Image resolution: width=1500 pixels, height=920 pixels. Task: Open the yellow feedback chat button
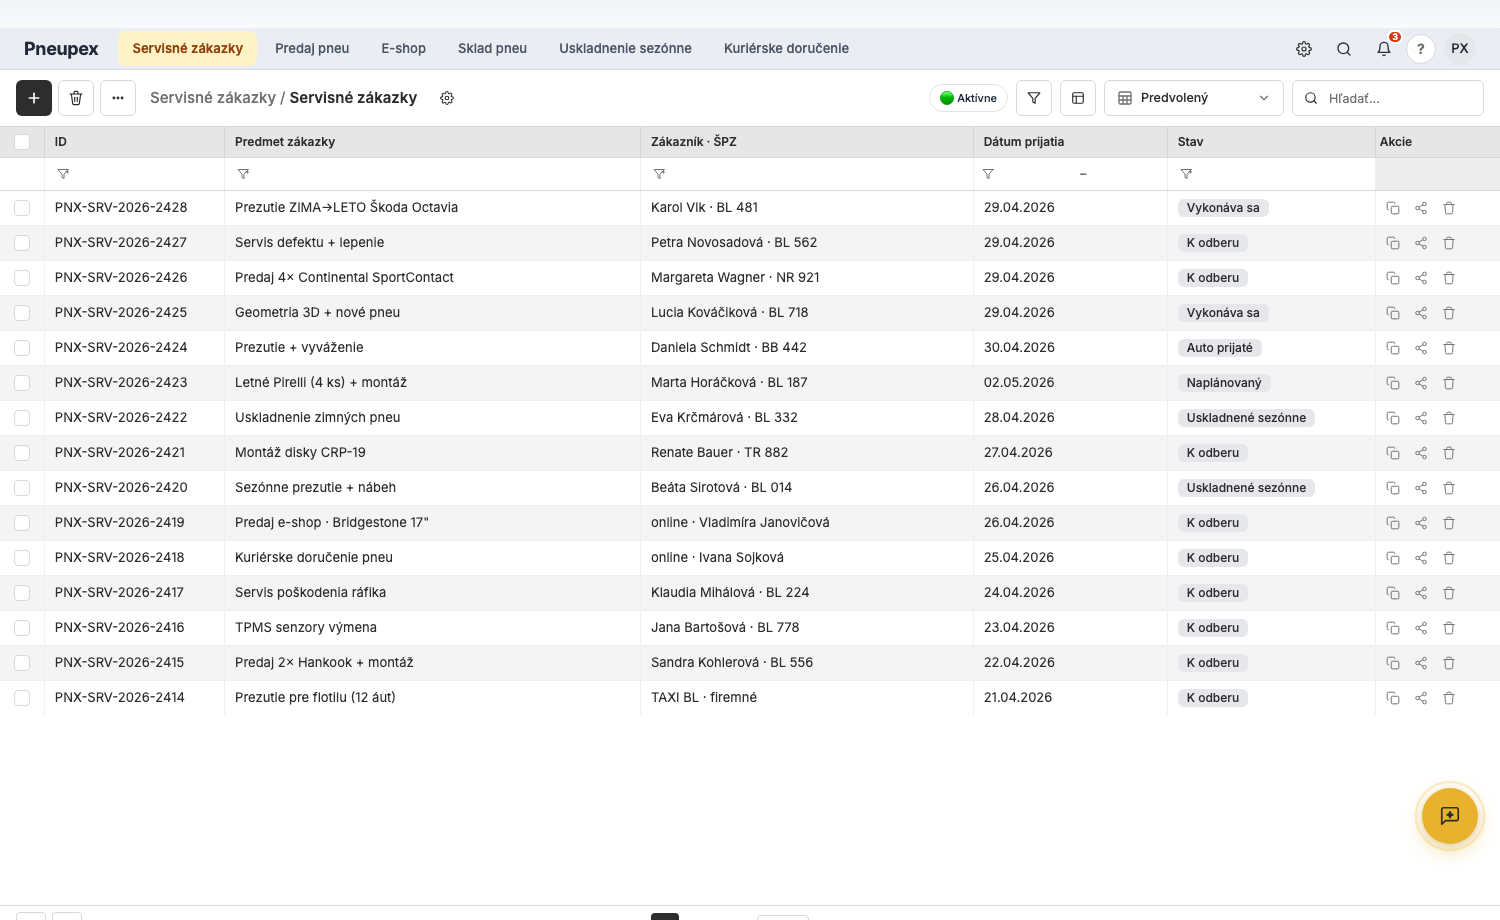[x=1450, y=816]
